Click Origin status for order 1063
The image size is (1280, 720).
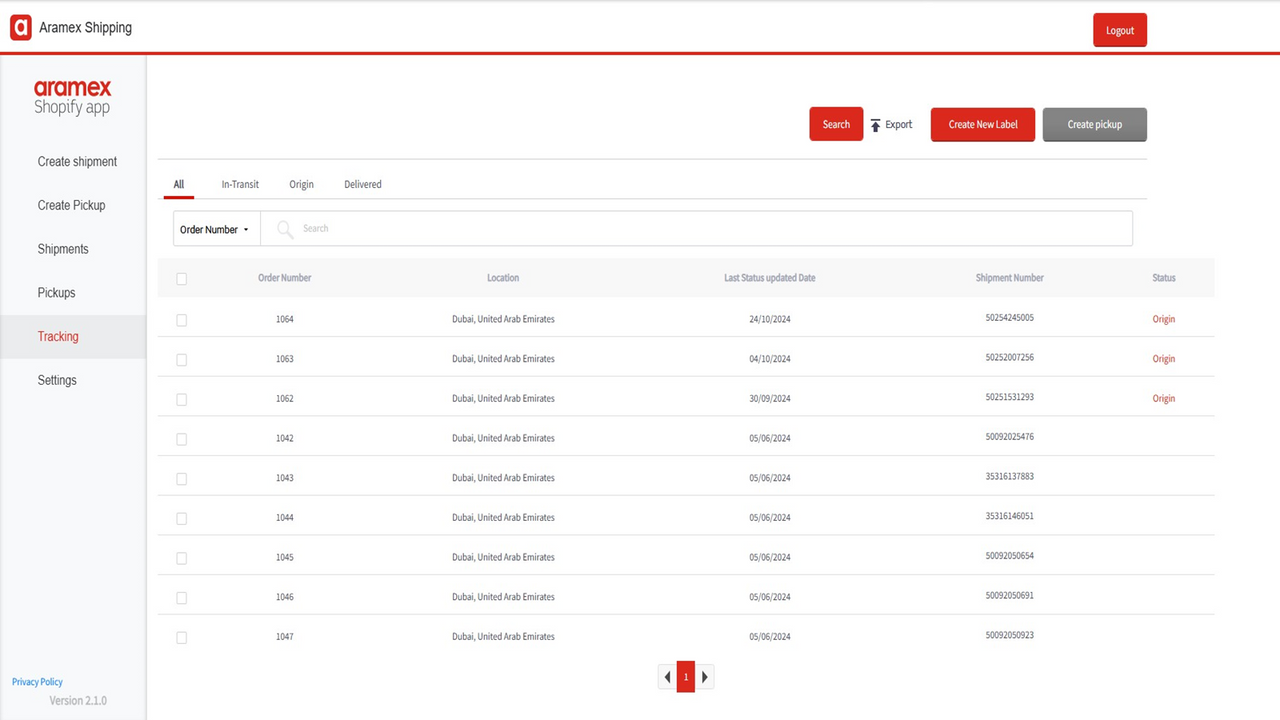1164,359
